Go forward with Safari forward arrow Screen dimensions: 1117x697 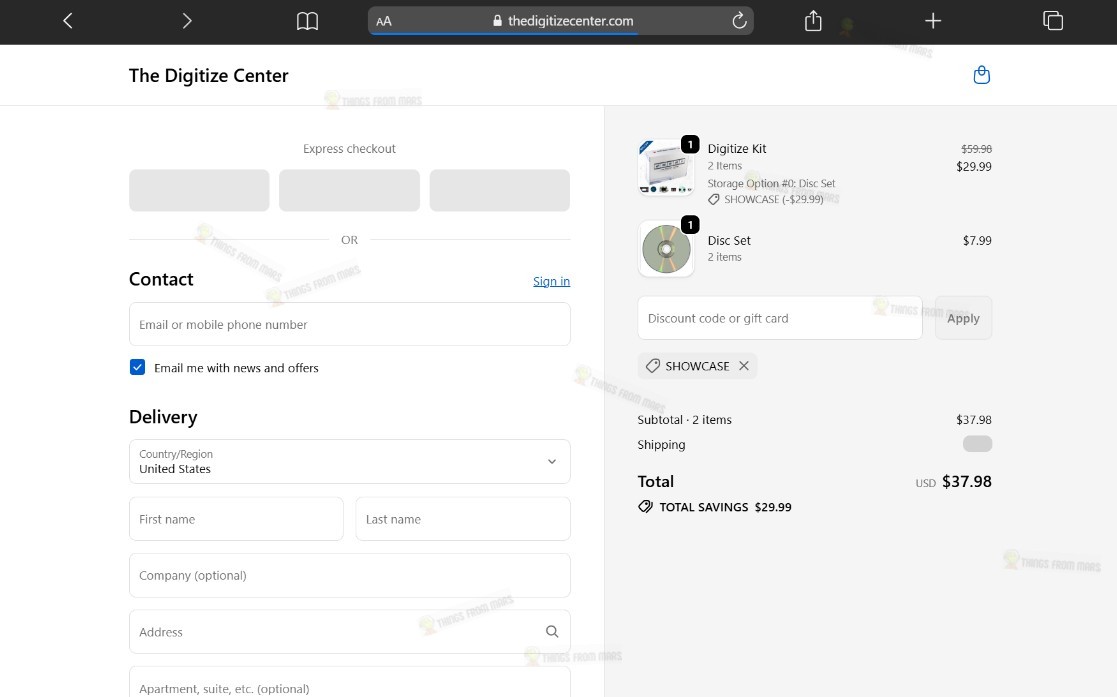tap(187, 21)
